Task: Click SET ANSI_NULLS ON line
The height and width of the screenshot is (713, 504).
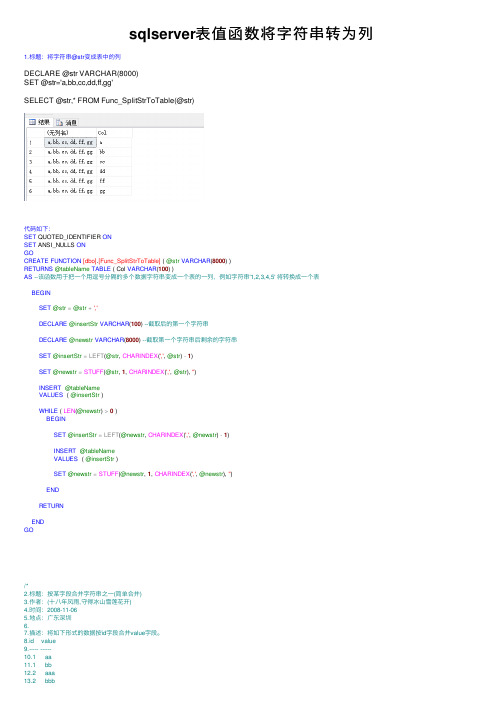Action: coord(55,245)
